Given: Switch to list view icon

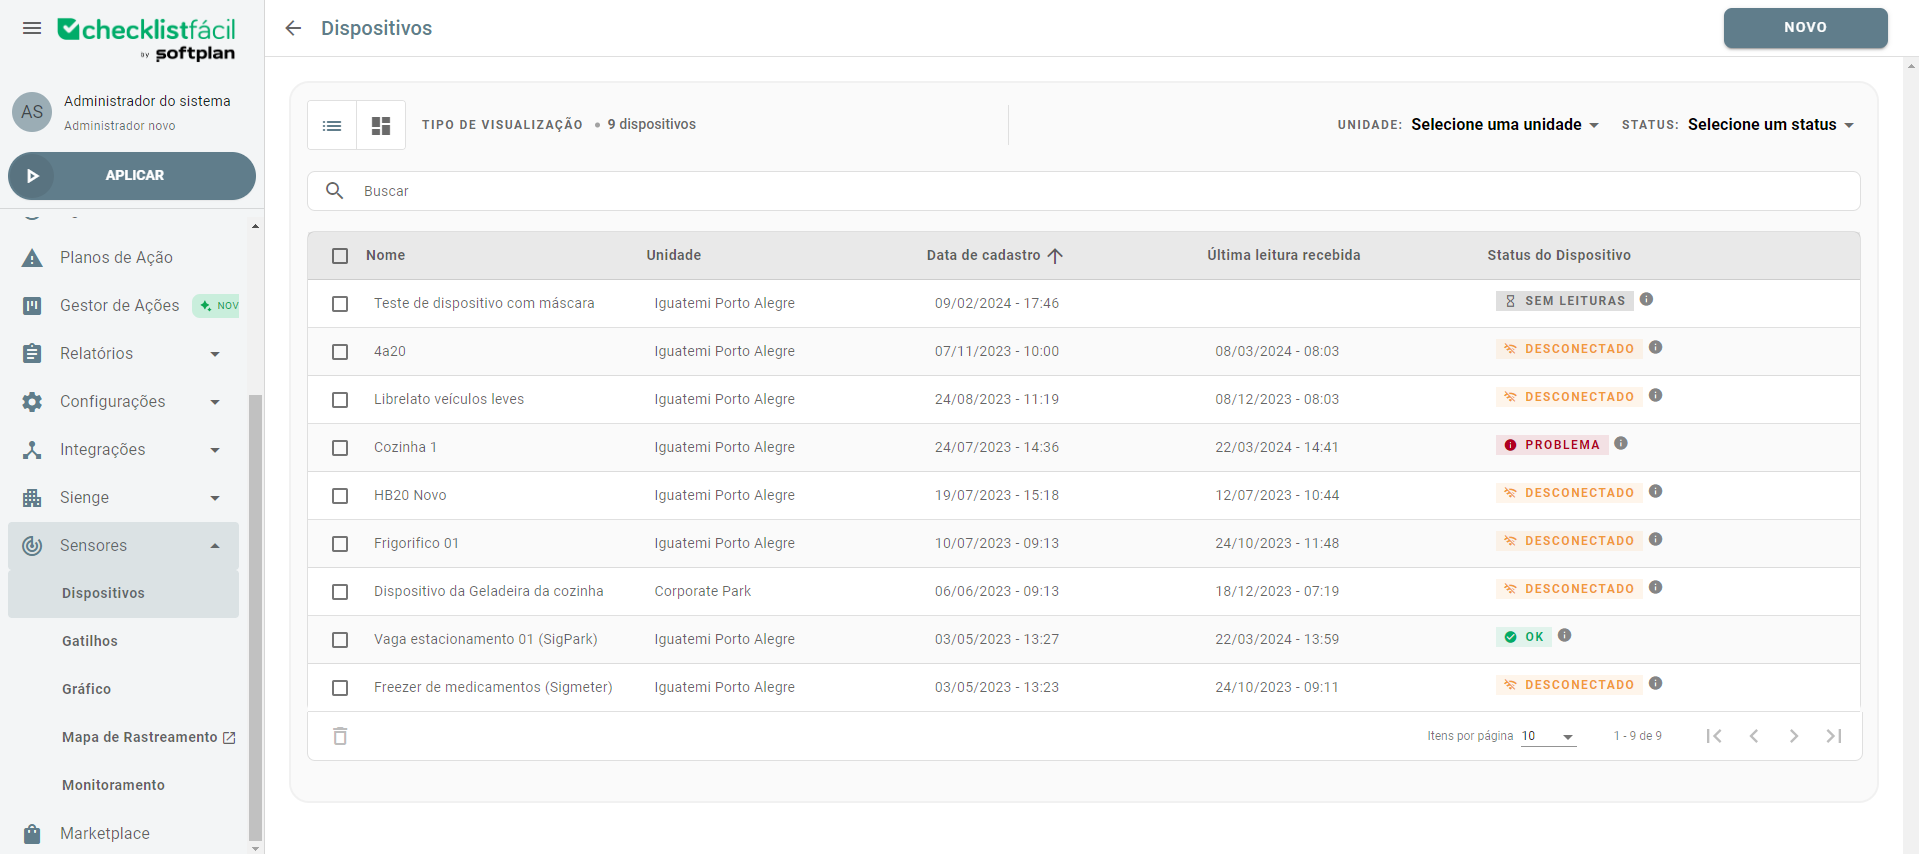Looking at the screenshot, I should point(332,125).
